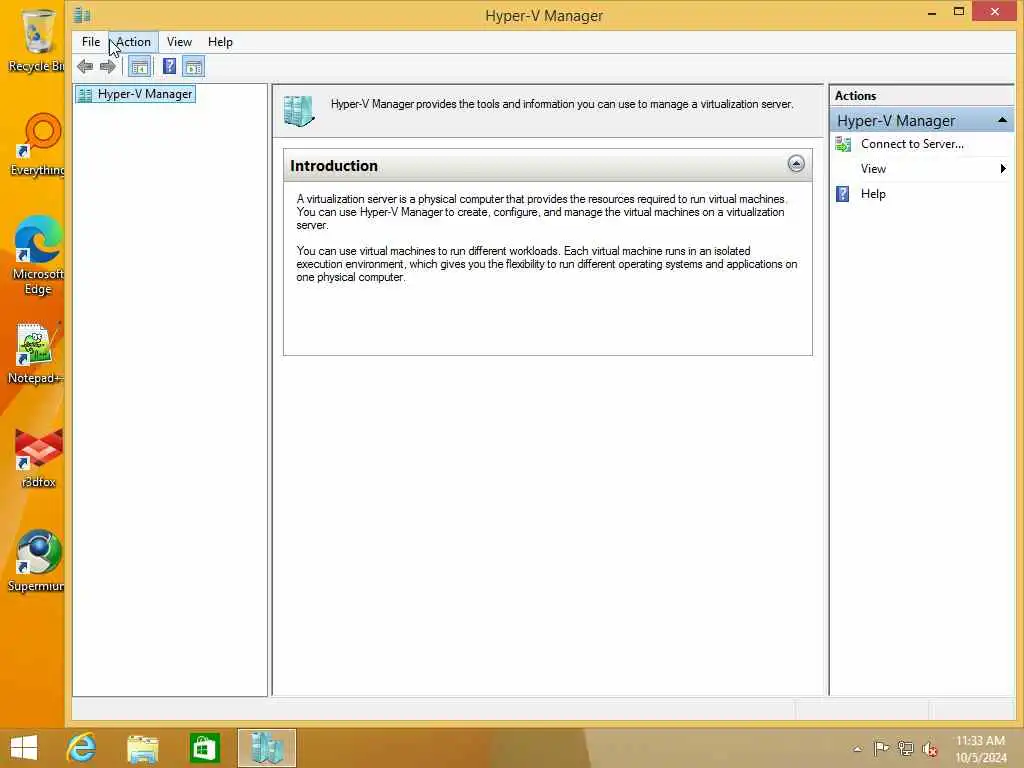Viewport: 1024px width, 768px height.
Task: Toggle Show/Hide Console Tree toolbar icon
Action: 139,66
